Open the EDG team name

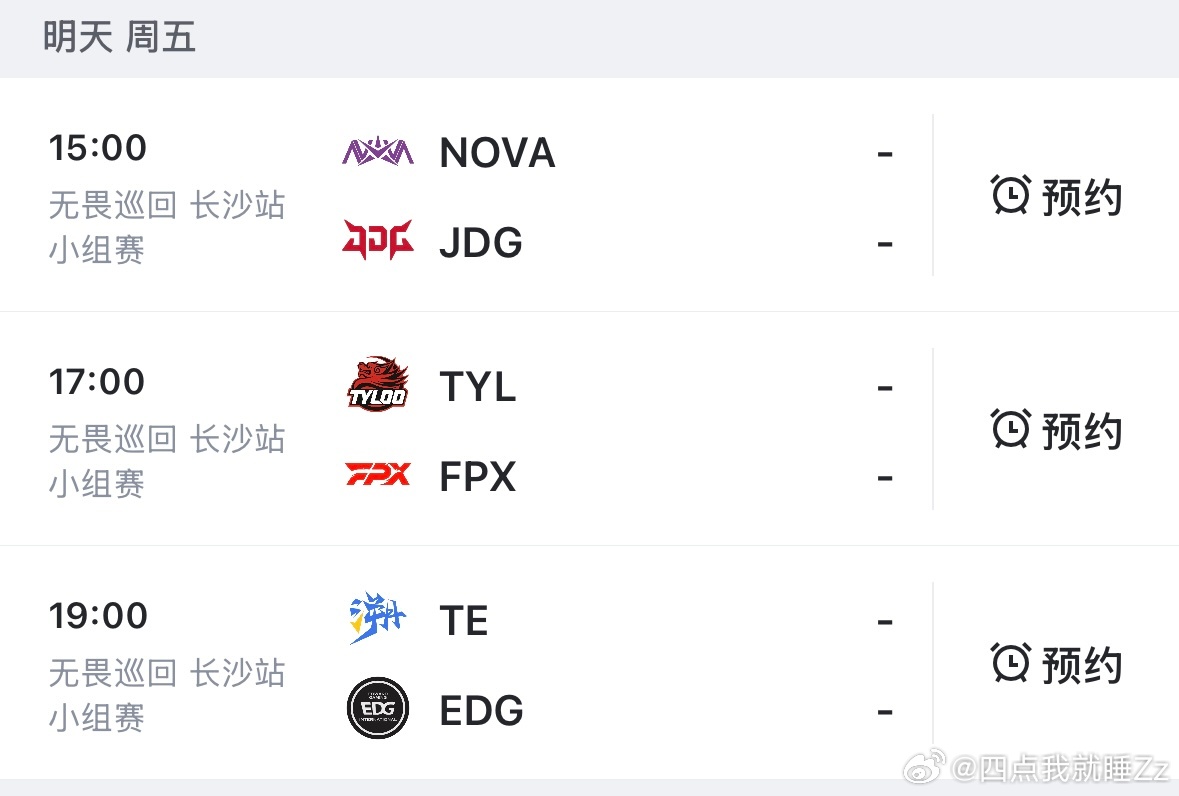[x=481, y=710]
